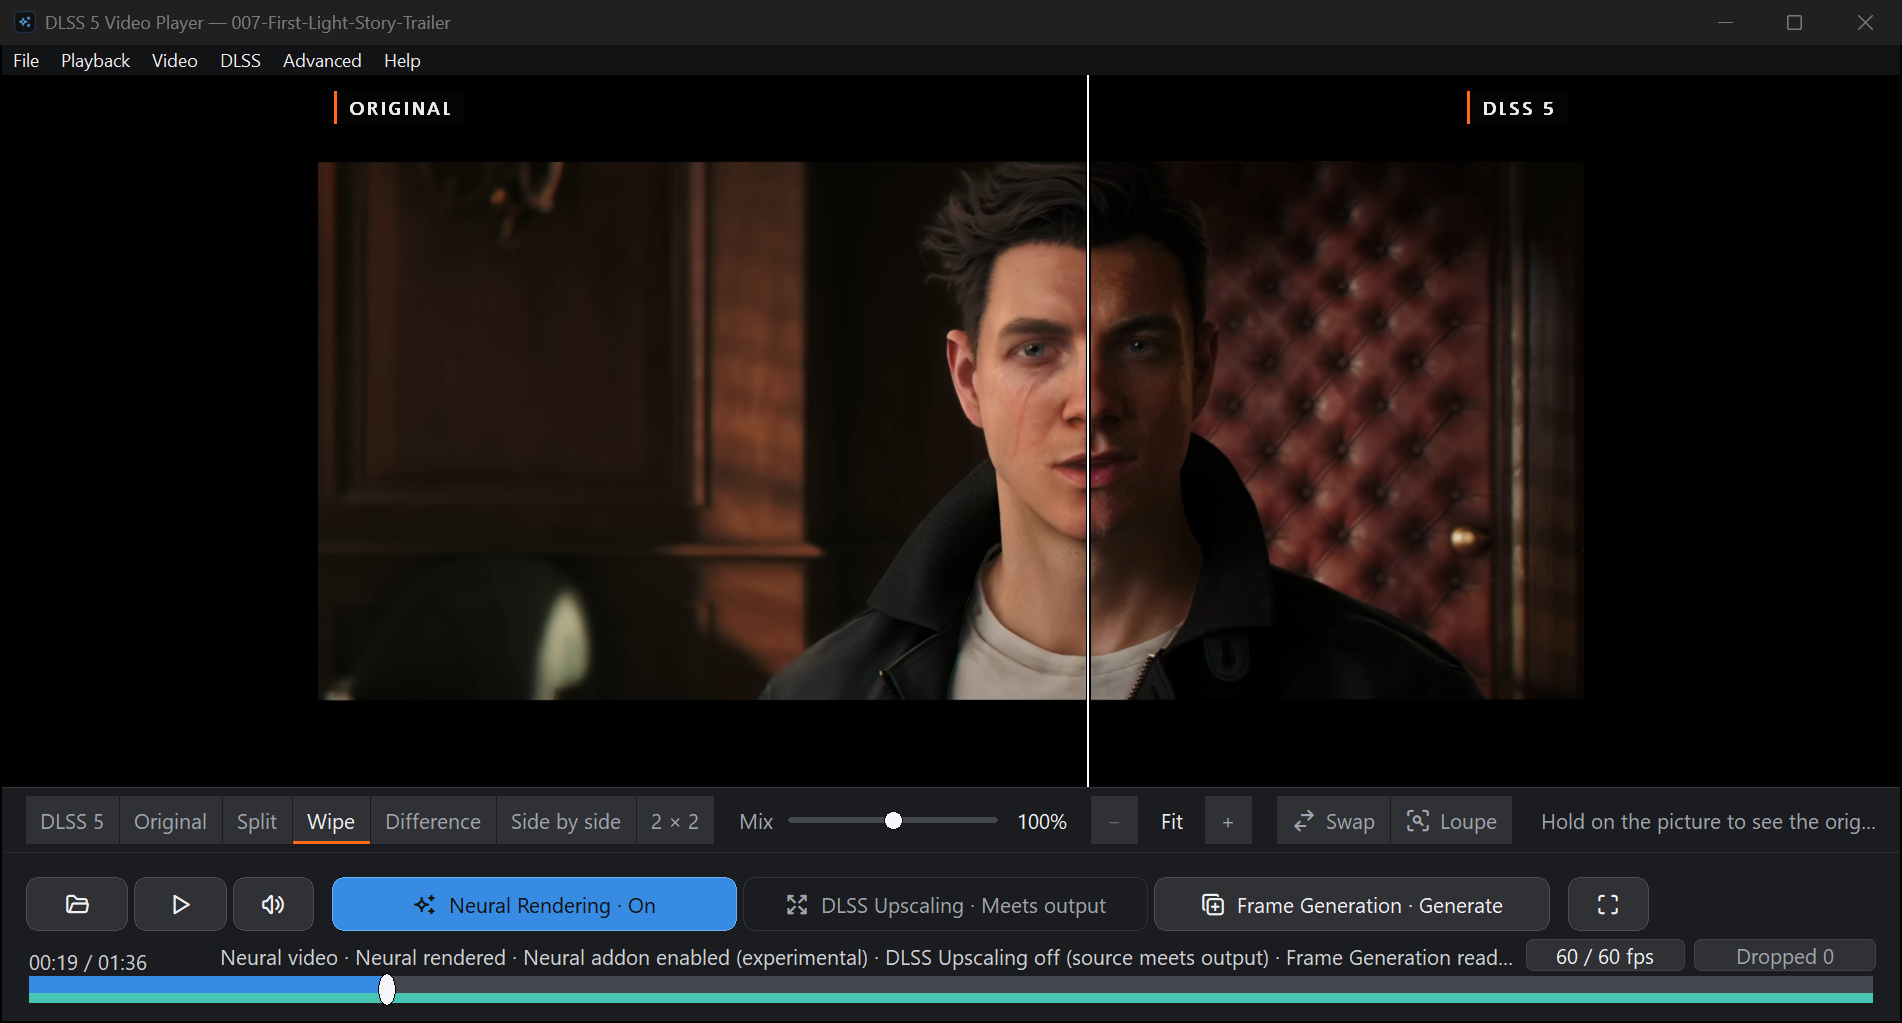Viewport: 1902px width, 1023px height.
Task: Click the DLSS 5 label above the video
Action: (x=1518, y=108)
